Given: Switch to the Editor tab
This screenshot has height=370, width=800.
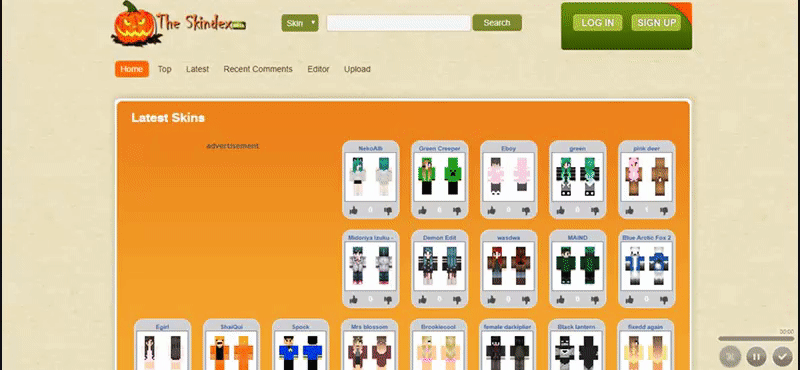Looking at the screenshot, I should 318,69.
